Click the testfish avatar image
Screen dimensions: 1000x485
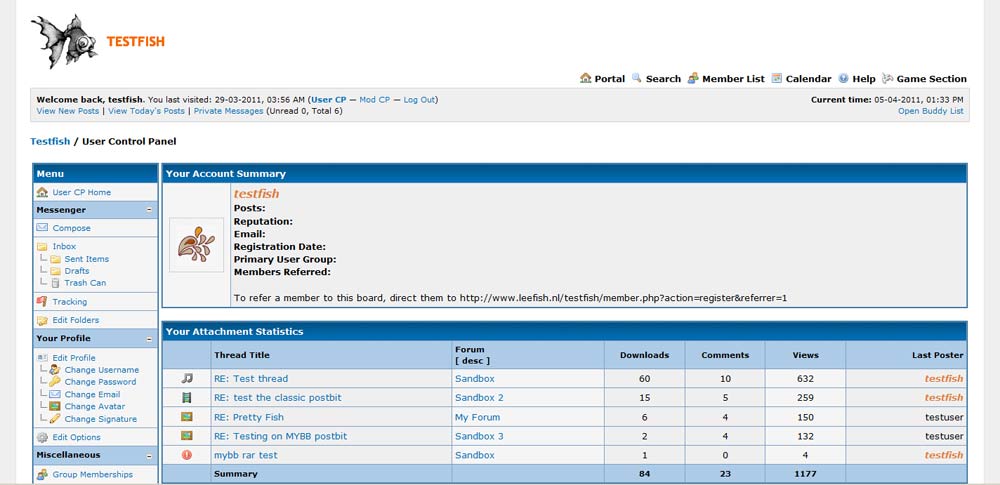pyautogui.click(x=196, y=245)
